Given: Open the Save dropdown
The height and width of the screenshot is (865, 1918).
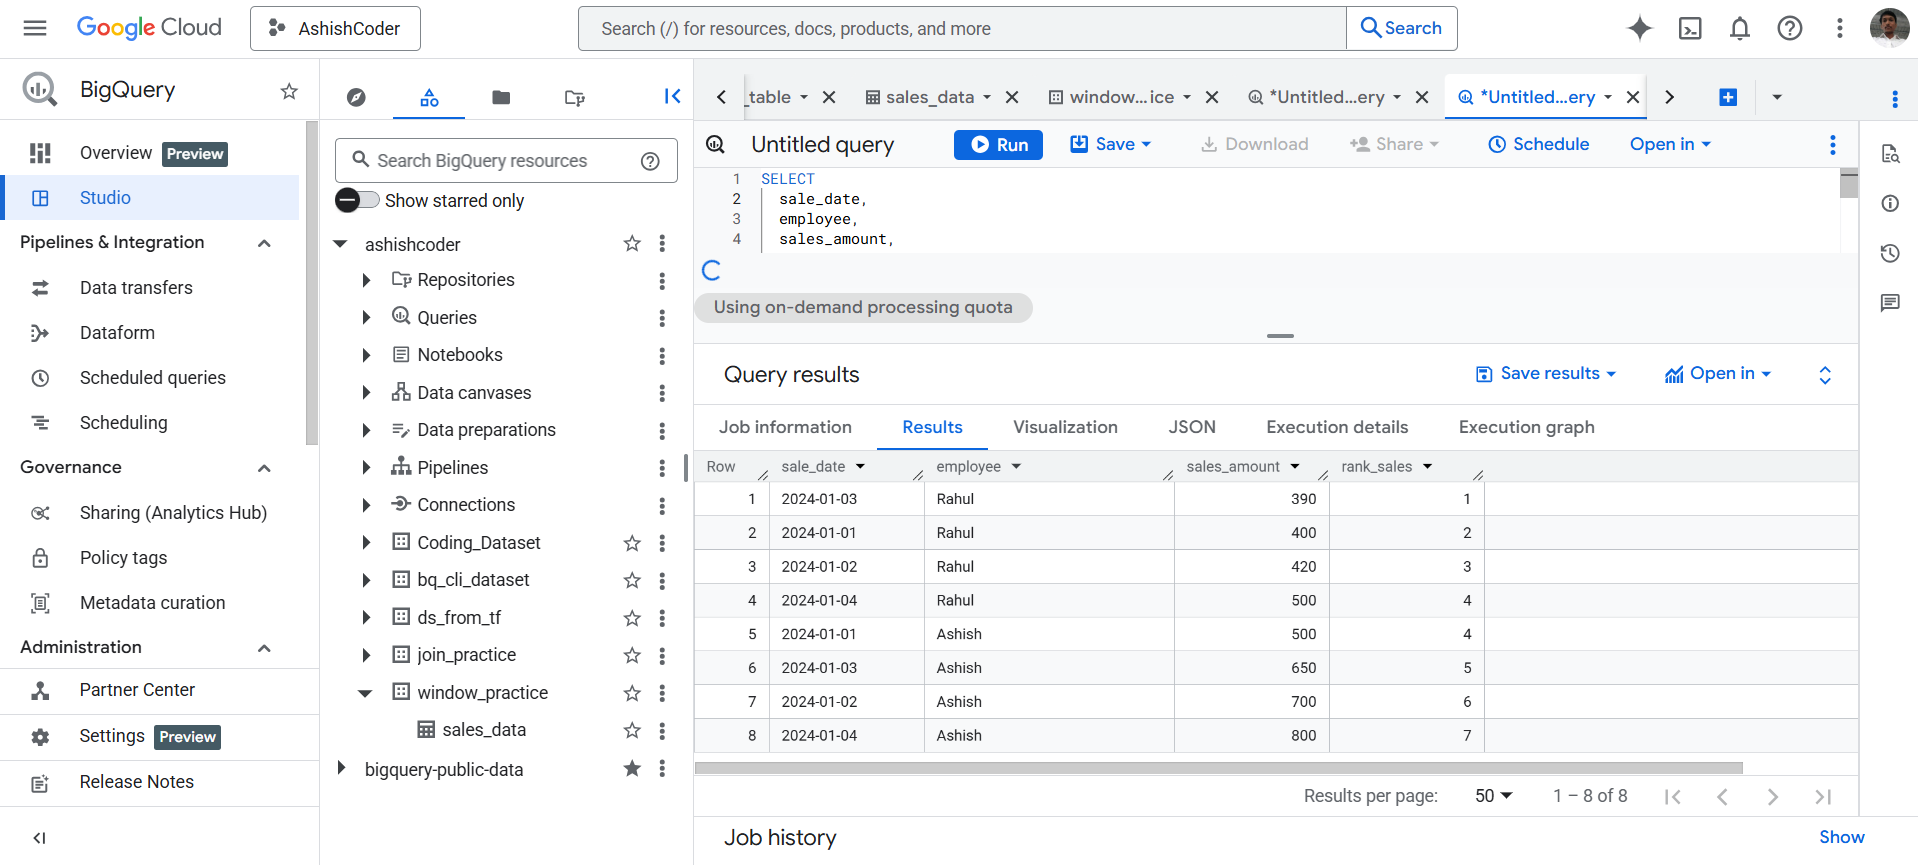Looking at the screenshot, I should click(x=1111, y=144).
